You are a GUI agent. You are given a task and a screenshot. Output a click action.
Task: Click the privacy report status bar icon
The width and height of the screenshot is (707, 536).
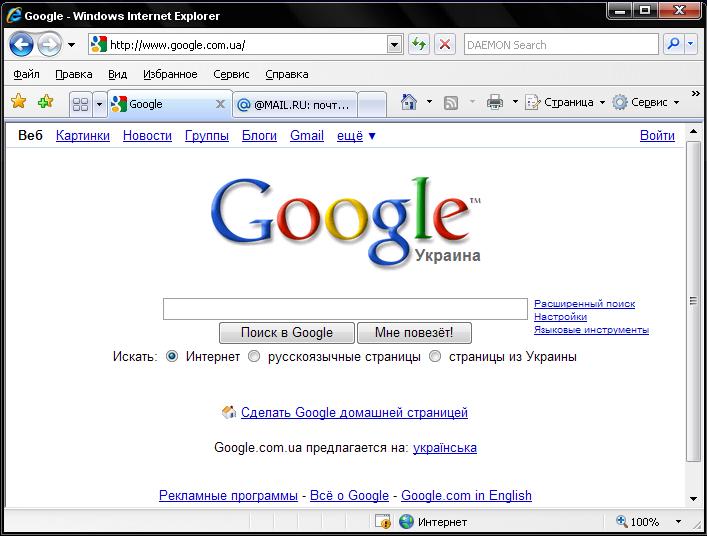[383, 522]
